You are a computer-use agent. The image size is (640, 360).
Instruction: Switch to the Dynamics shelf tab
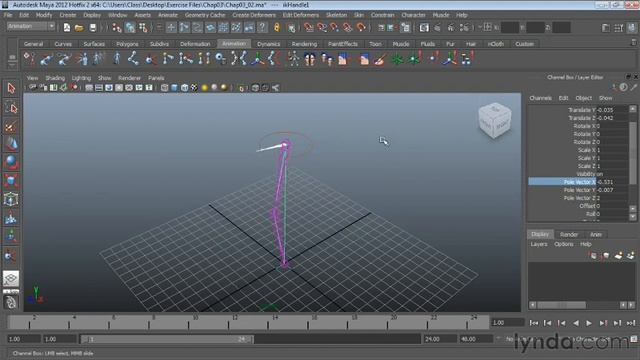pyautogui.click(x=269, y=44)
